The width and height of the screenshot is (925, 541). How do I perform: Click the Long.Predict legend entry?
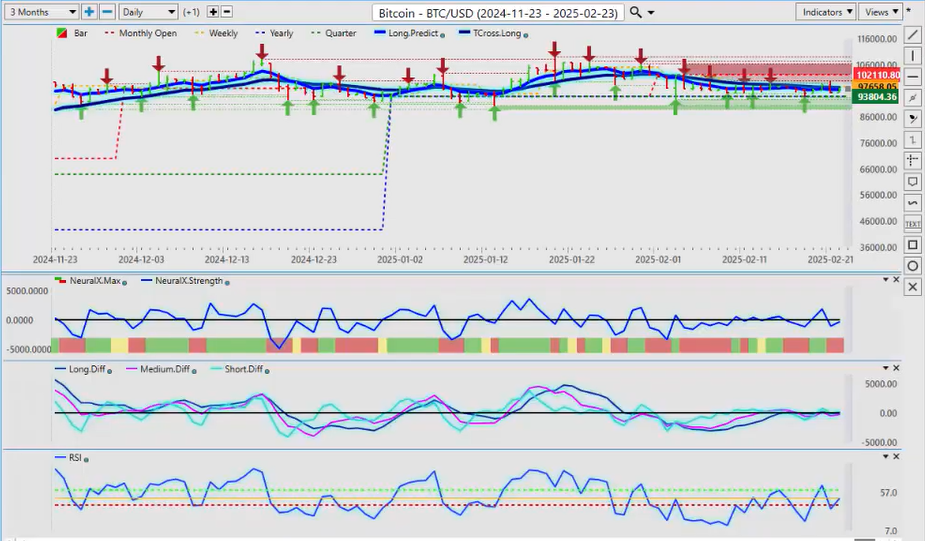(406, 33)
